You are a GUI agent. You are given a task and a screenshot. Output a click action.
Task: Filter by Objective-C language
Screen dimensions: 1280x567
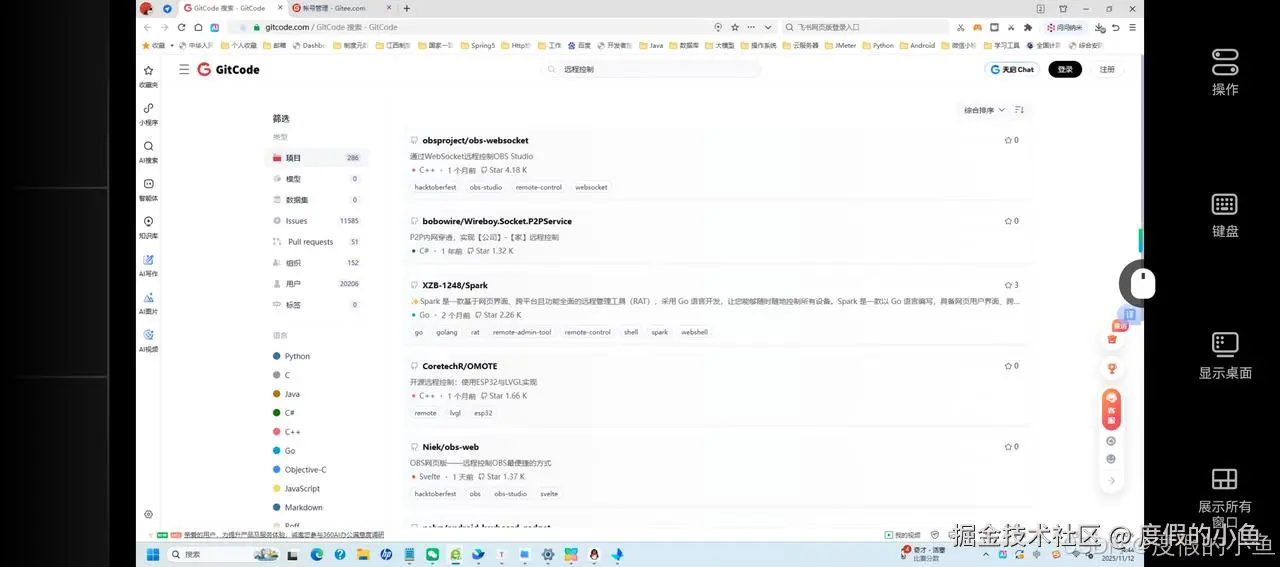pyautogui.click(x=299, y=470)
